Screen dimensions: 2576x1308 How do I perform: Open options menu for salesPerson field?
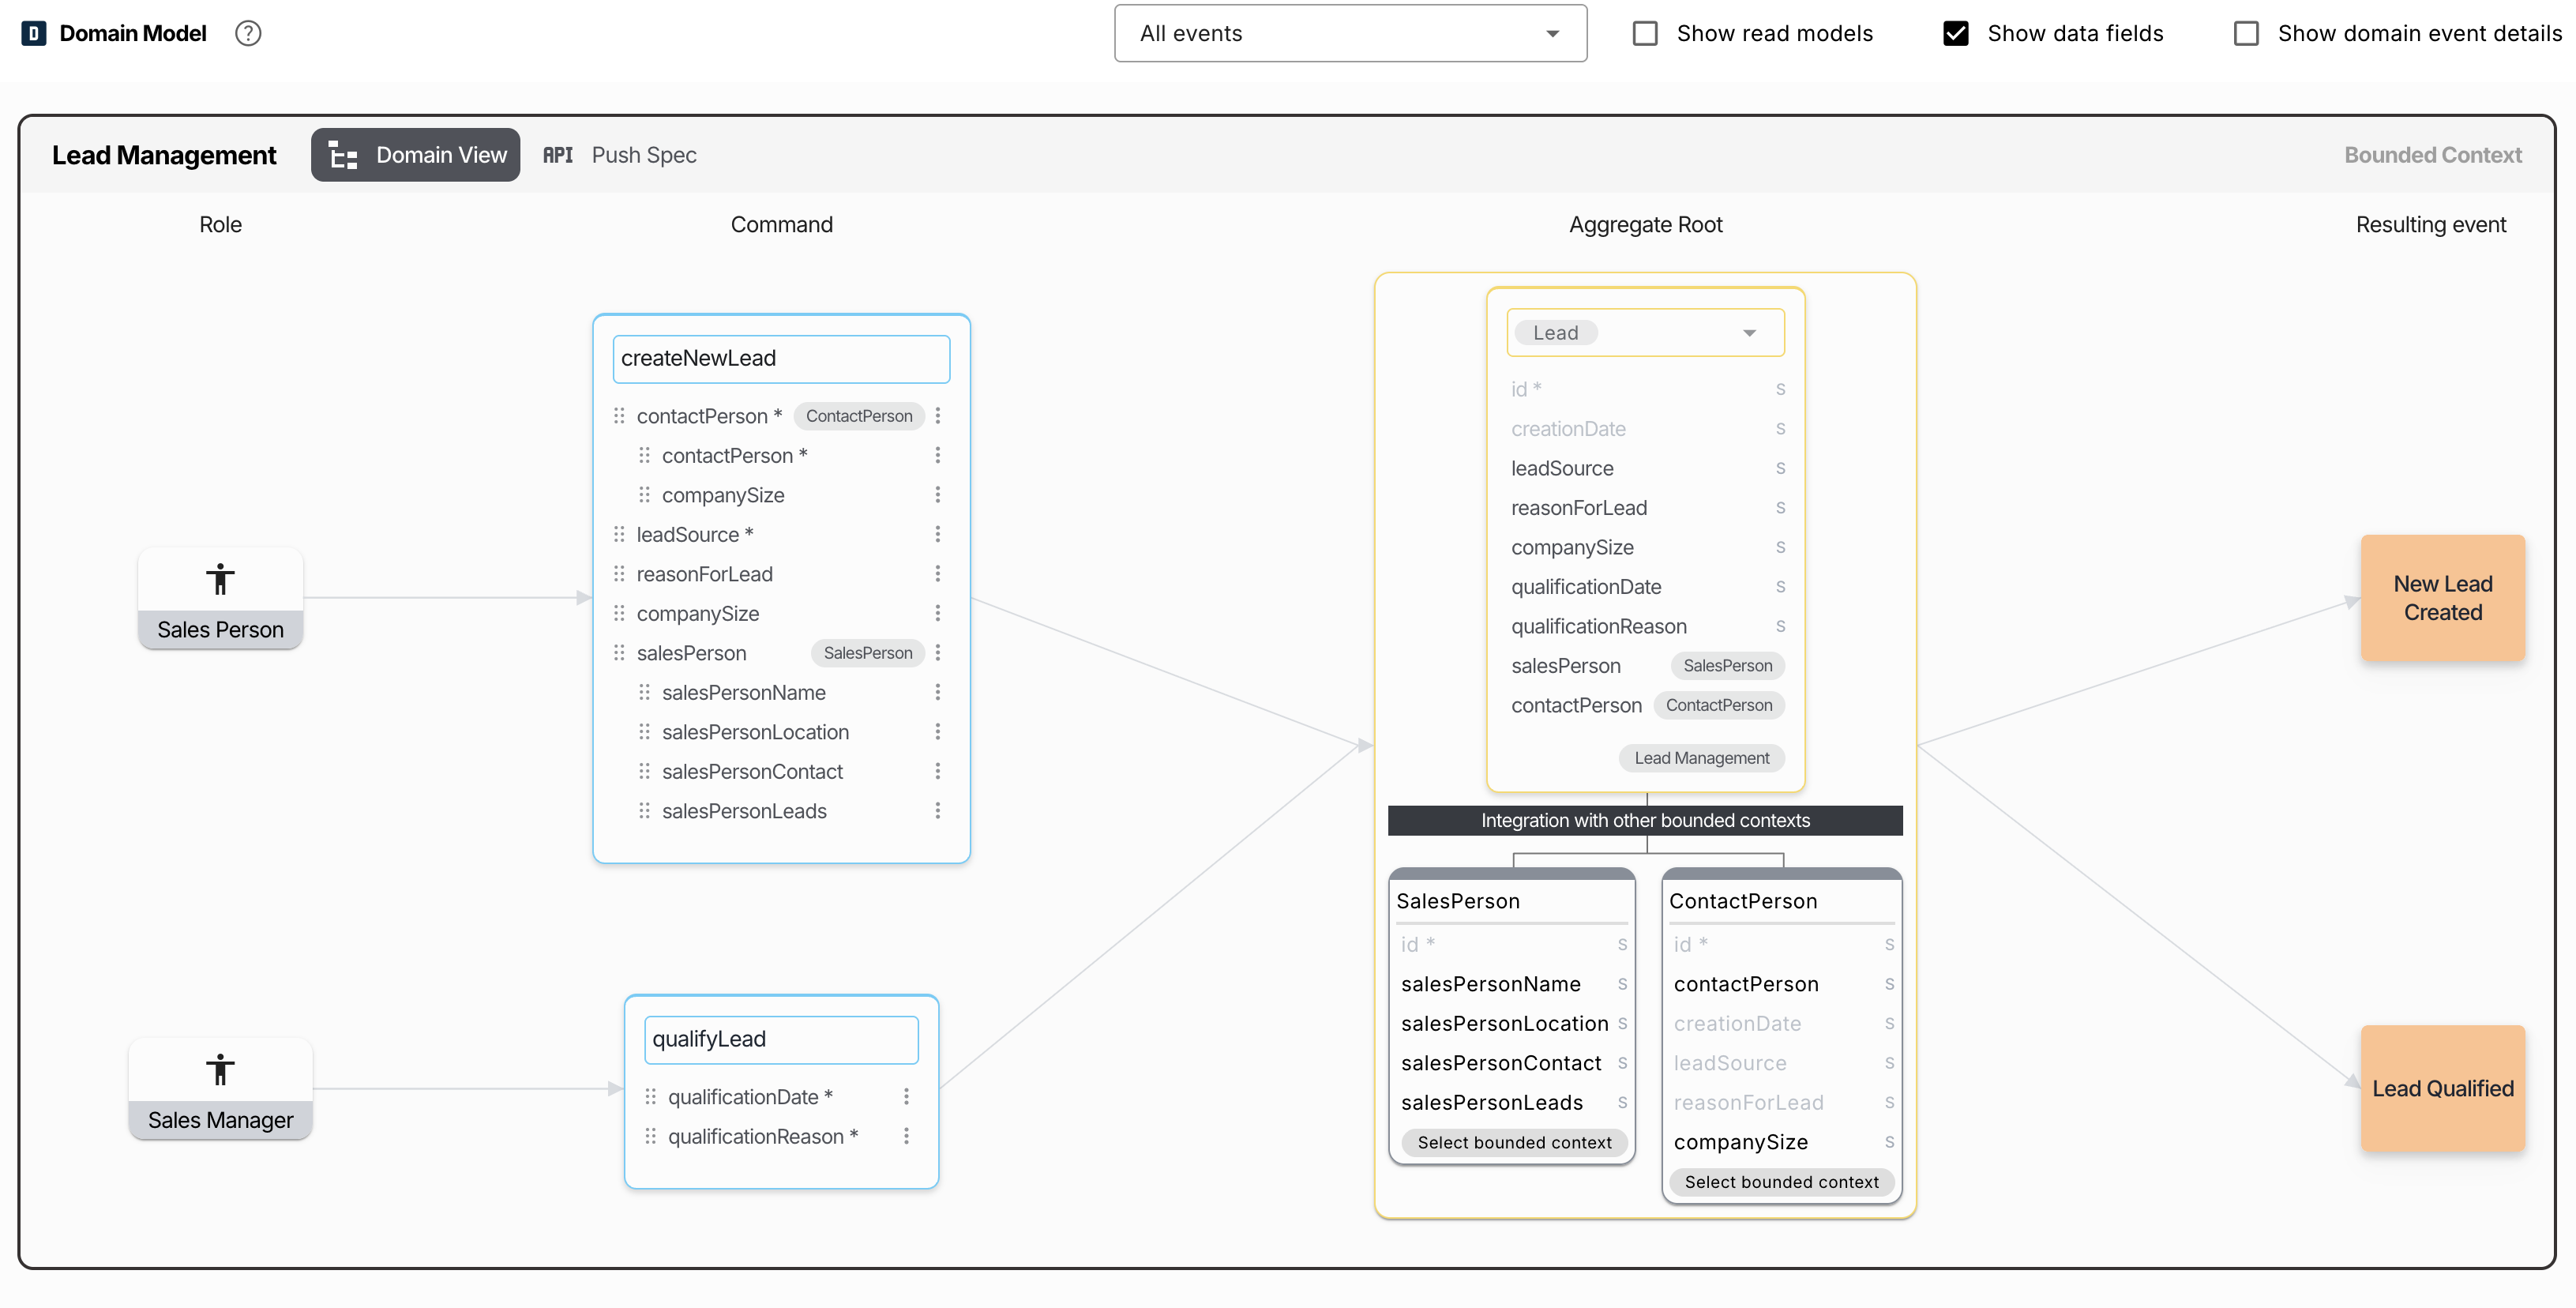point(938,653)
